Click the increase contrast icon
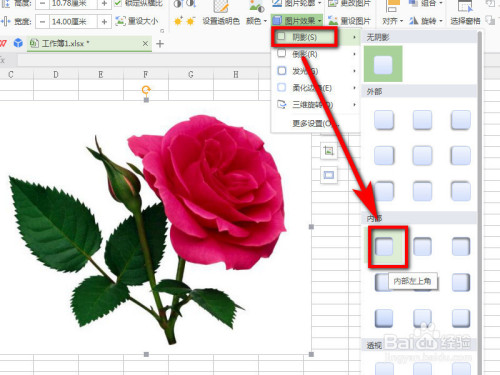 coord(178,4)
